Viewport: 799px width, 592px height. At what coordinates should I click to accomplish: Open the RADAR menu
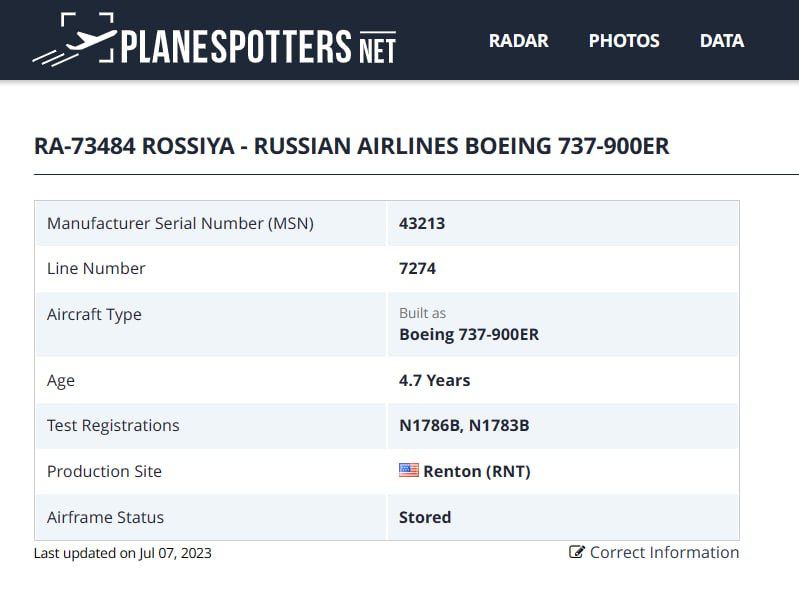[x=519, y=41]
